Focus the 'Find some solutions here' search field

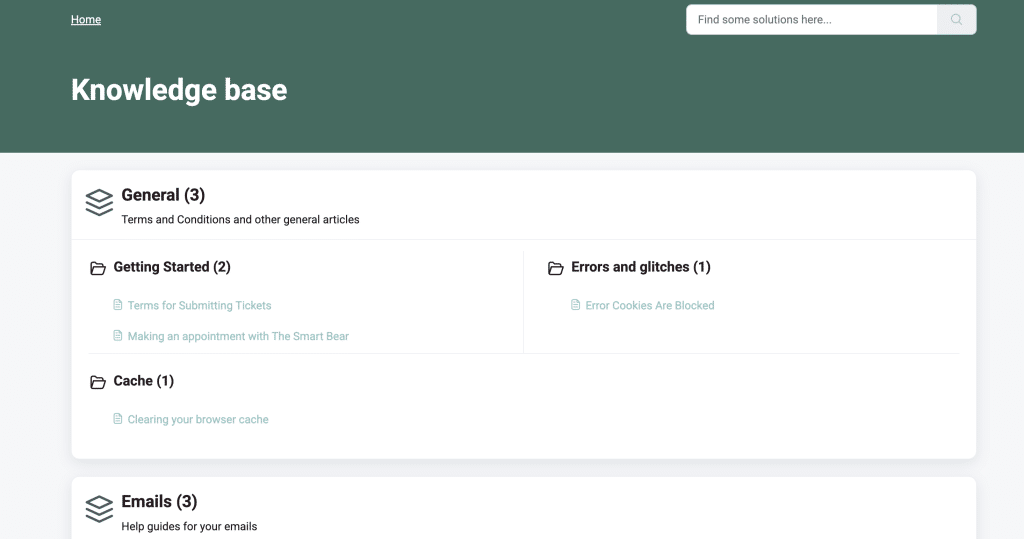pos(811,20)
